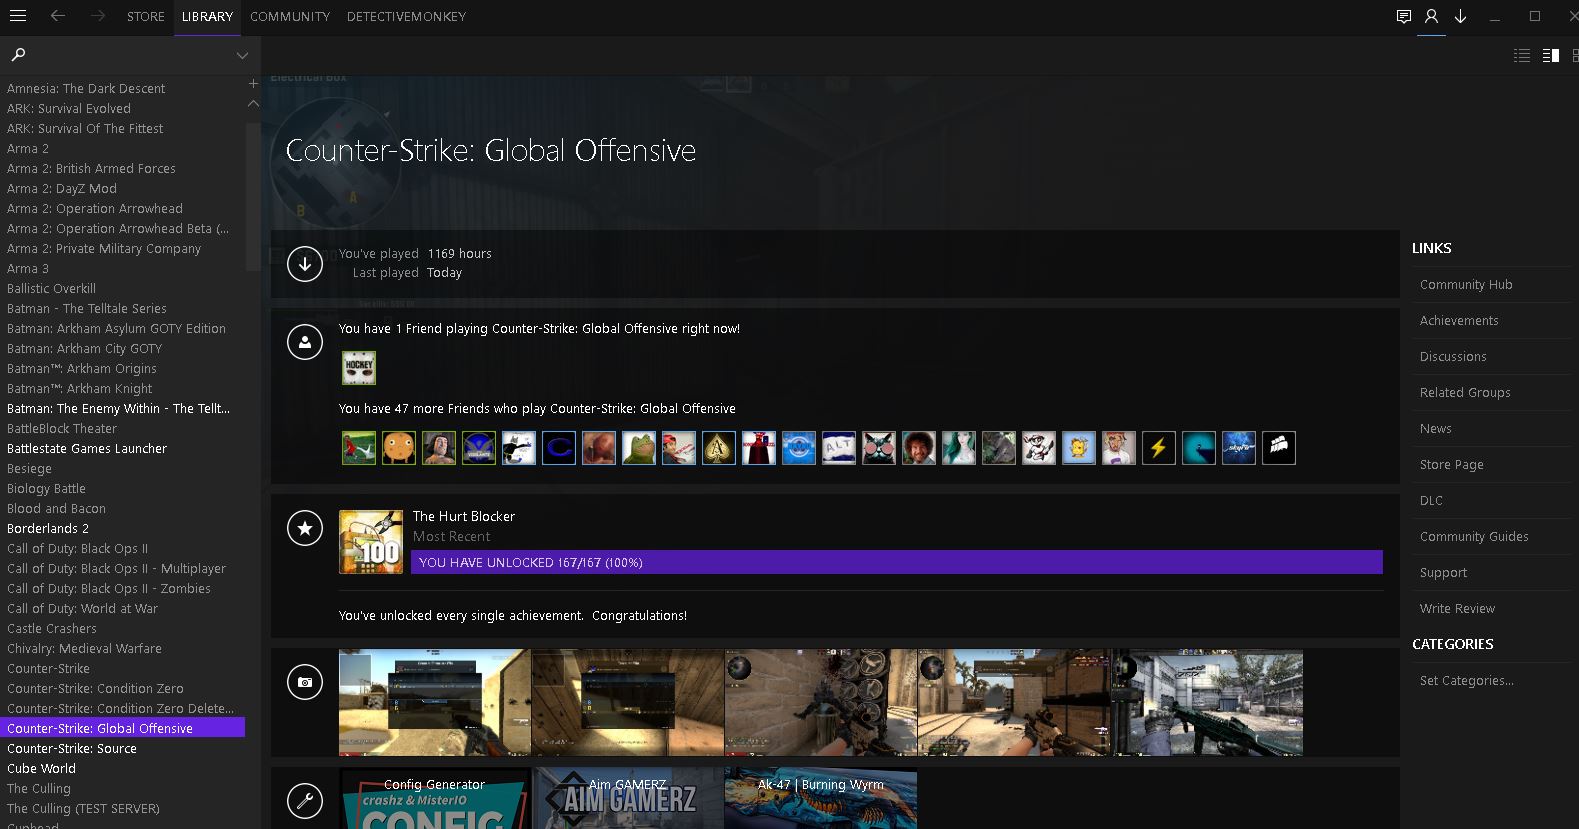Image resolution: width=1579 pixels, height=829 pixels.
Task: Open screenshot with teal rifle on grayscale street
Action: coord(1207,702)
